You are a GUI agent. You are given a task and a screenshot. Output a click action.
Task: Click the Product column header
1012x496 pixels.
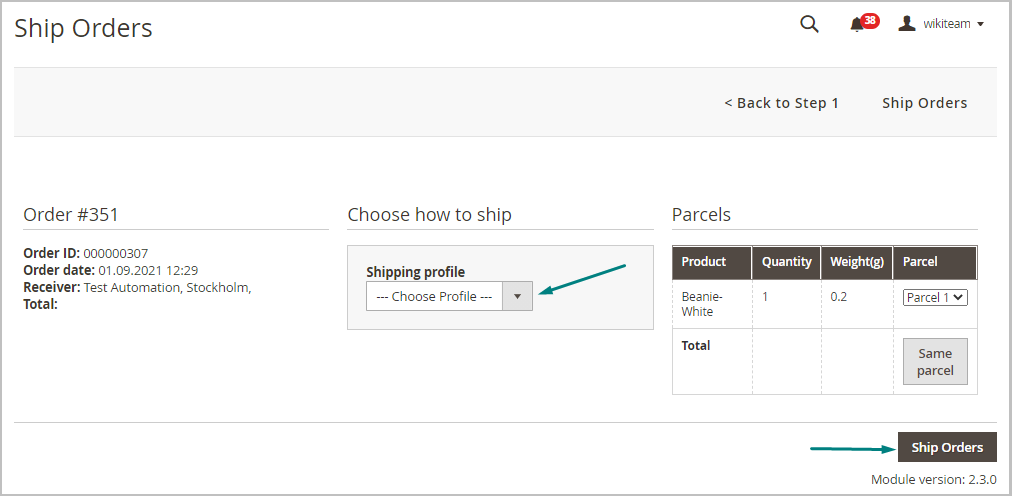tap(704, 262)
